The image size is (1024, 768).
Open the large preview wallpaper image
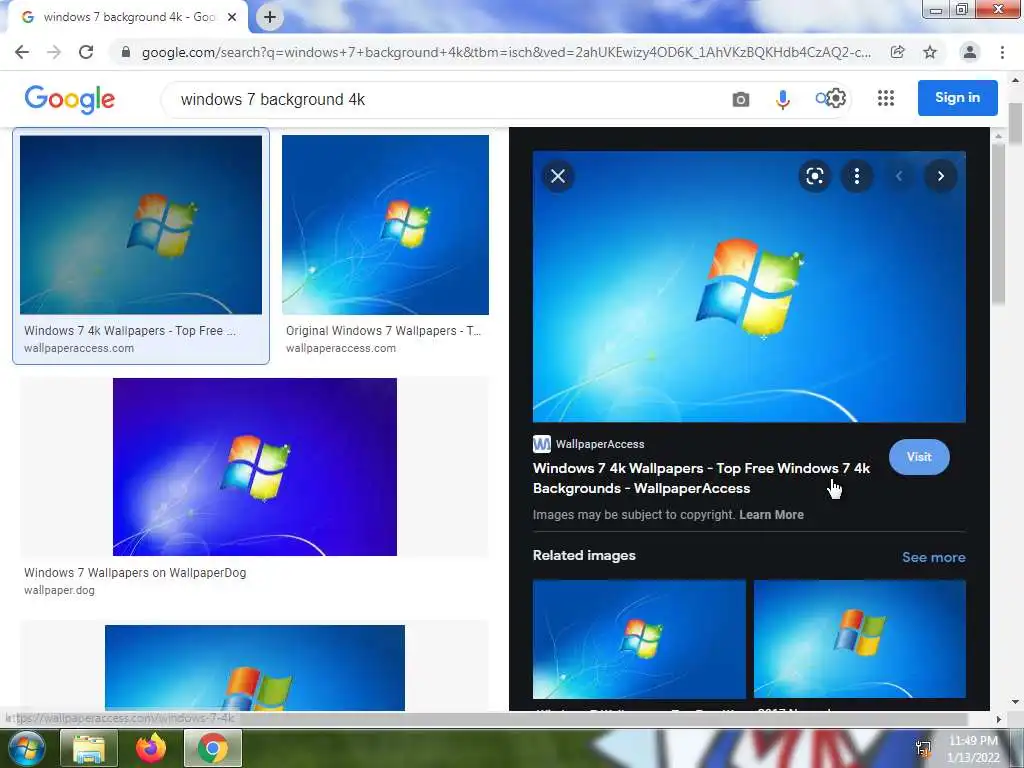(749, 287)
